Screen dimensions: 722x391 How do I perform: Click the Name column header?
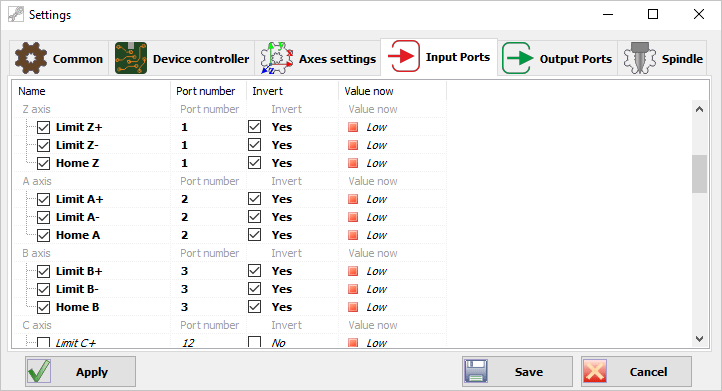91,91
